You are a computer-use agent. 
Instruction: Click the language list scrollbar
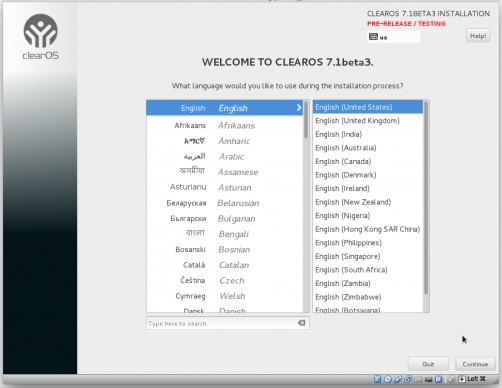(306, 206)
